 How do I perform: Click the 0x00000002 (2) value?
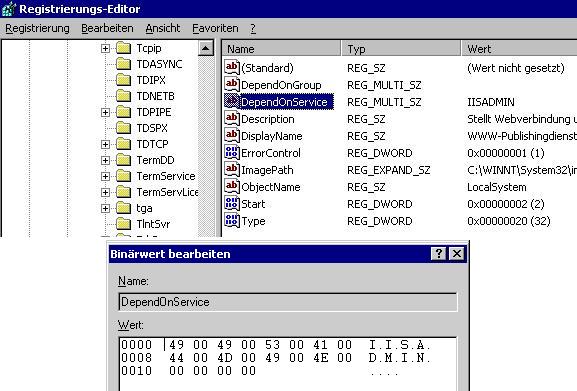(x=506, y=204)
